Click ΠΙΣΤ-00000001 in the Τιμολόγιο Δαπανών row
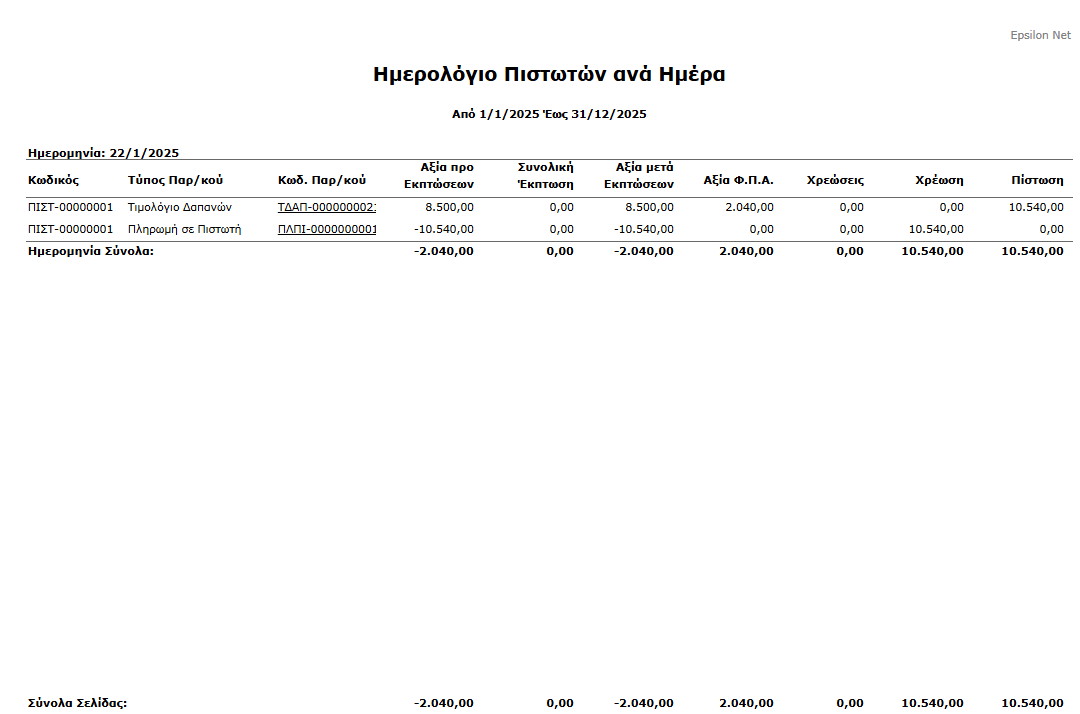This screenshot has width=1080, height=714. (70, 207)
